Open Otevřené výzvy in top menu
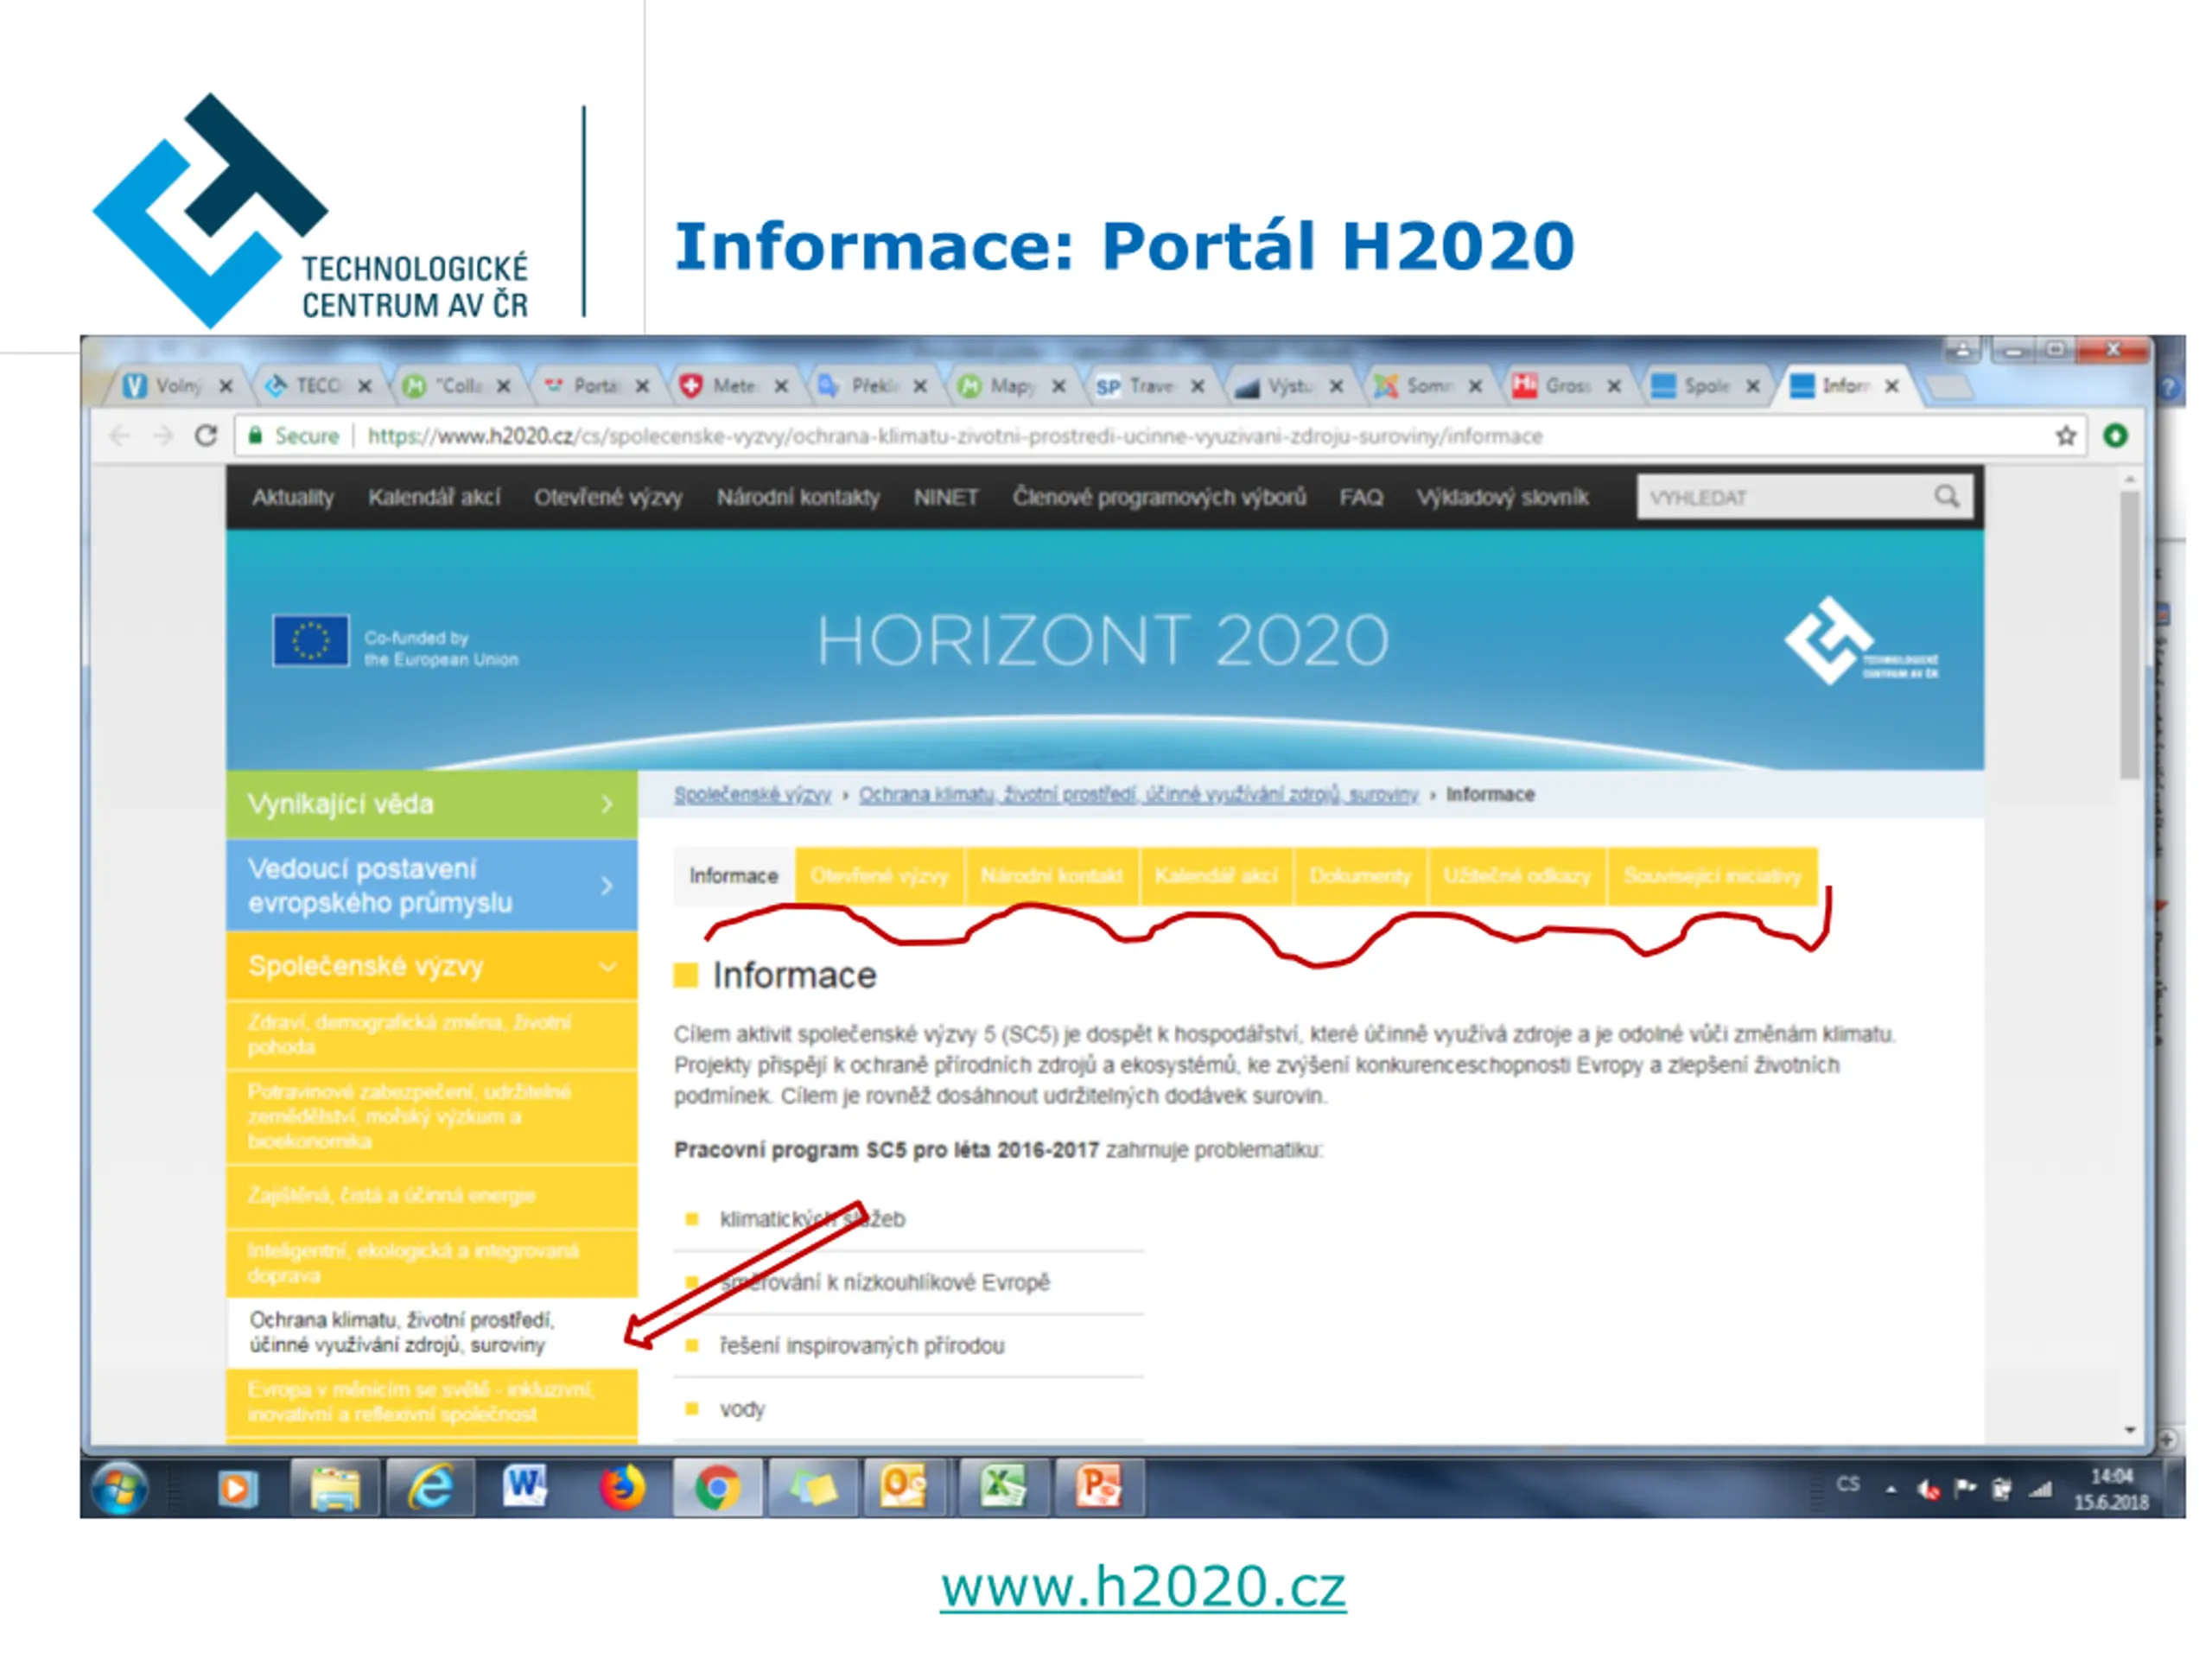 click(608, 497)
